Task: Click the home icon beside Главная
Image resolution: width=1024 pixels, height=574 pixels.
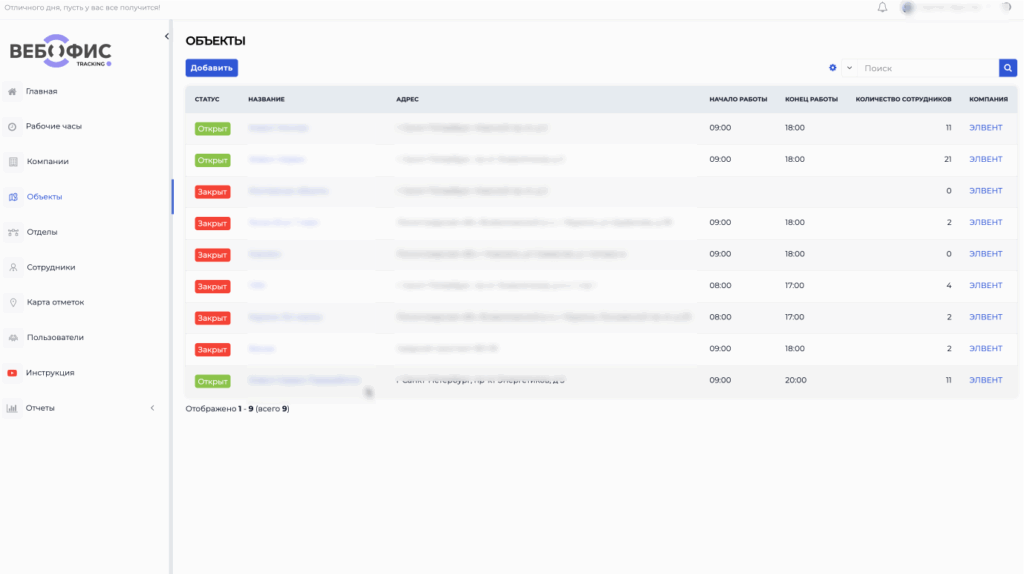Action: tap(12, 91)
